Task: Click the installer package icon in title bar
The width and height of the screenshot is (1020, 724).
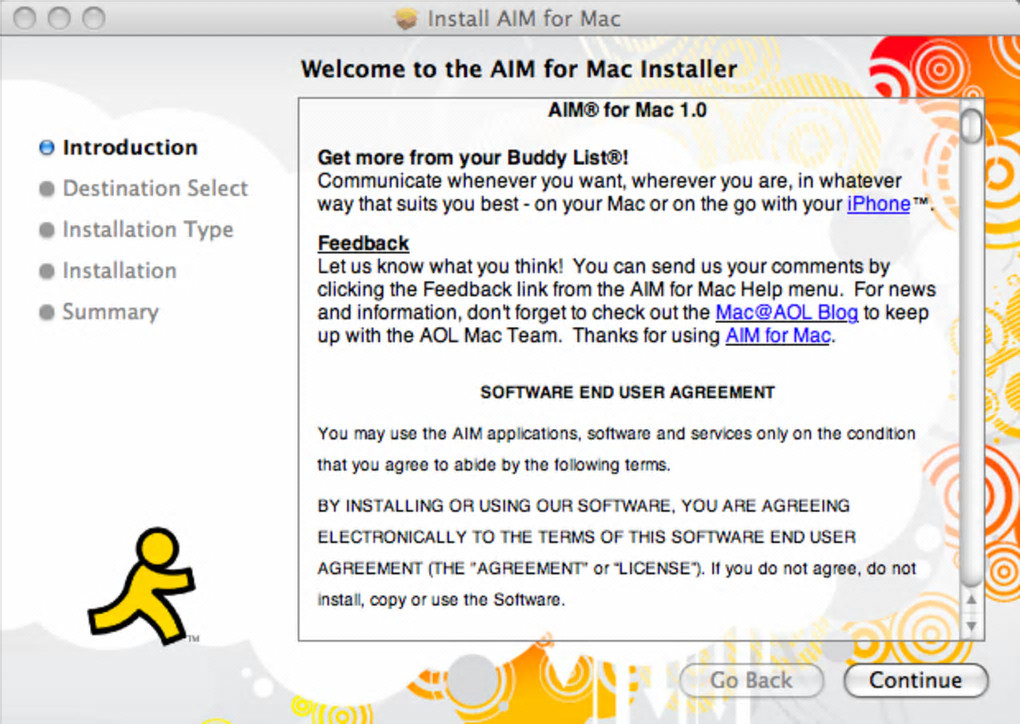Action: [x=405, y=18]
